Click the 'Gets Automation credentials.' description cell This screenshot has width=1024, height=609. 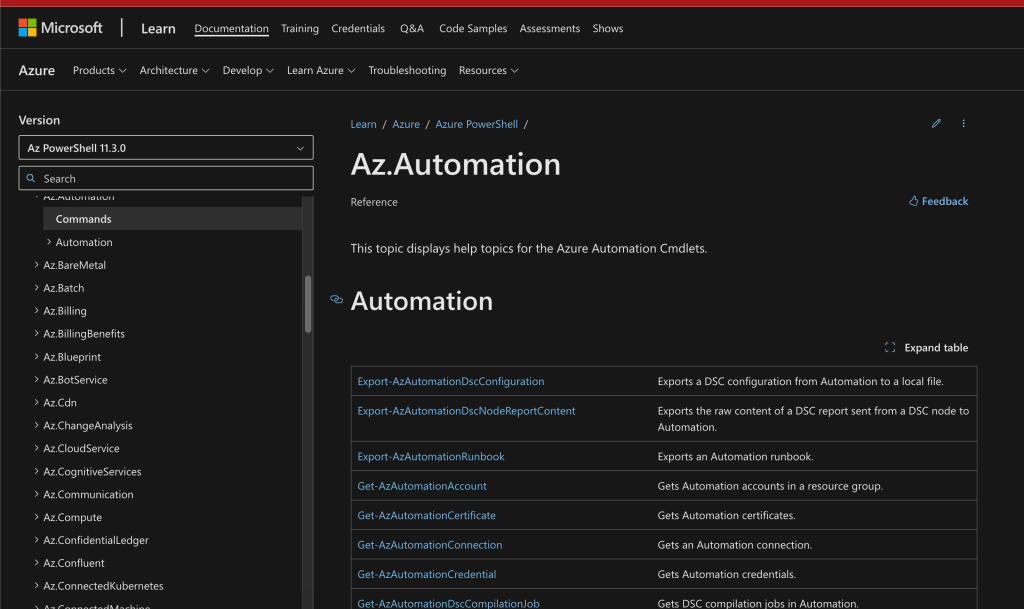(x=814, y=574)
